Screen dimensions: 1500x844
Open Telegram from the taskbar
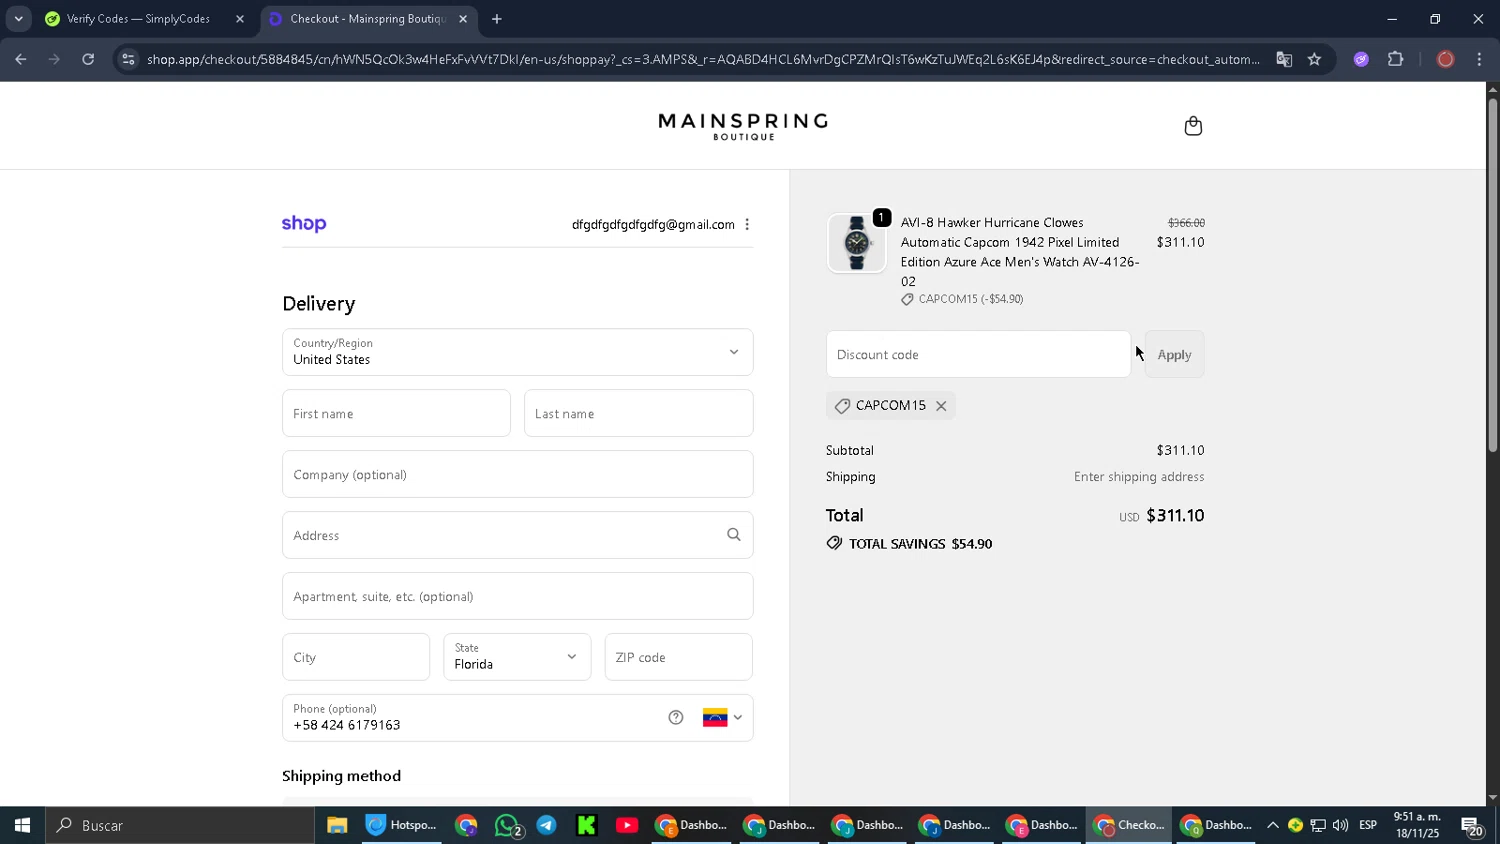(547, 825)
